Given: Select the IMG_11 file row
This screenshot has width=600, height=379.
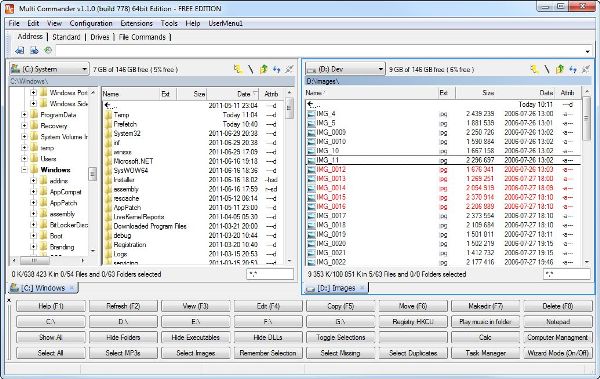Looking at the screenshot, I should tap(443, 160).
